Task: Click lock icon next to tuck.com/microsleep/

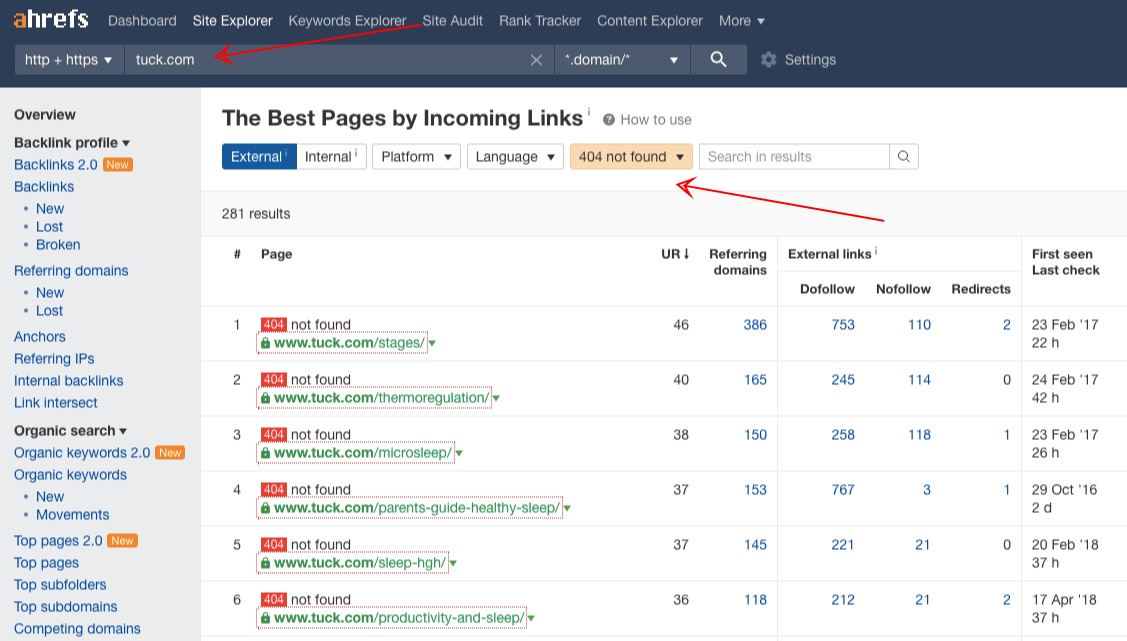Action: pos(265,453)
